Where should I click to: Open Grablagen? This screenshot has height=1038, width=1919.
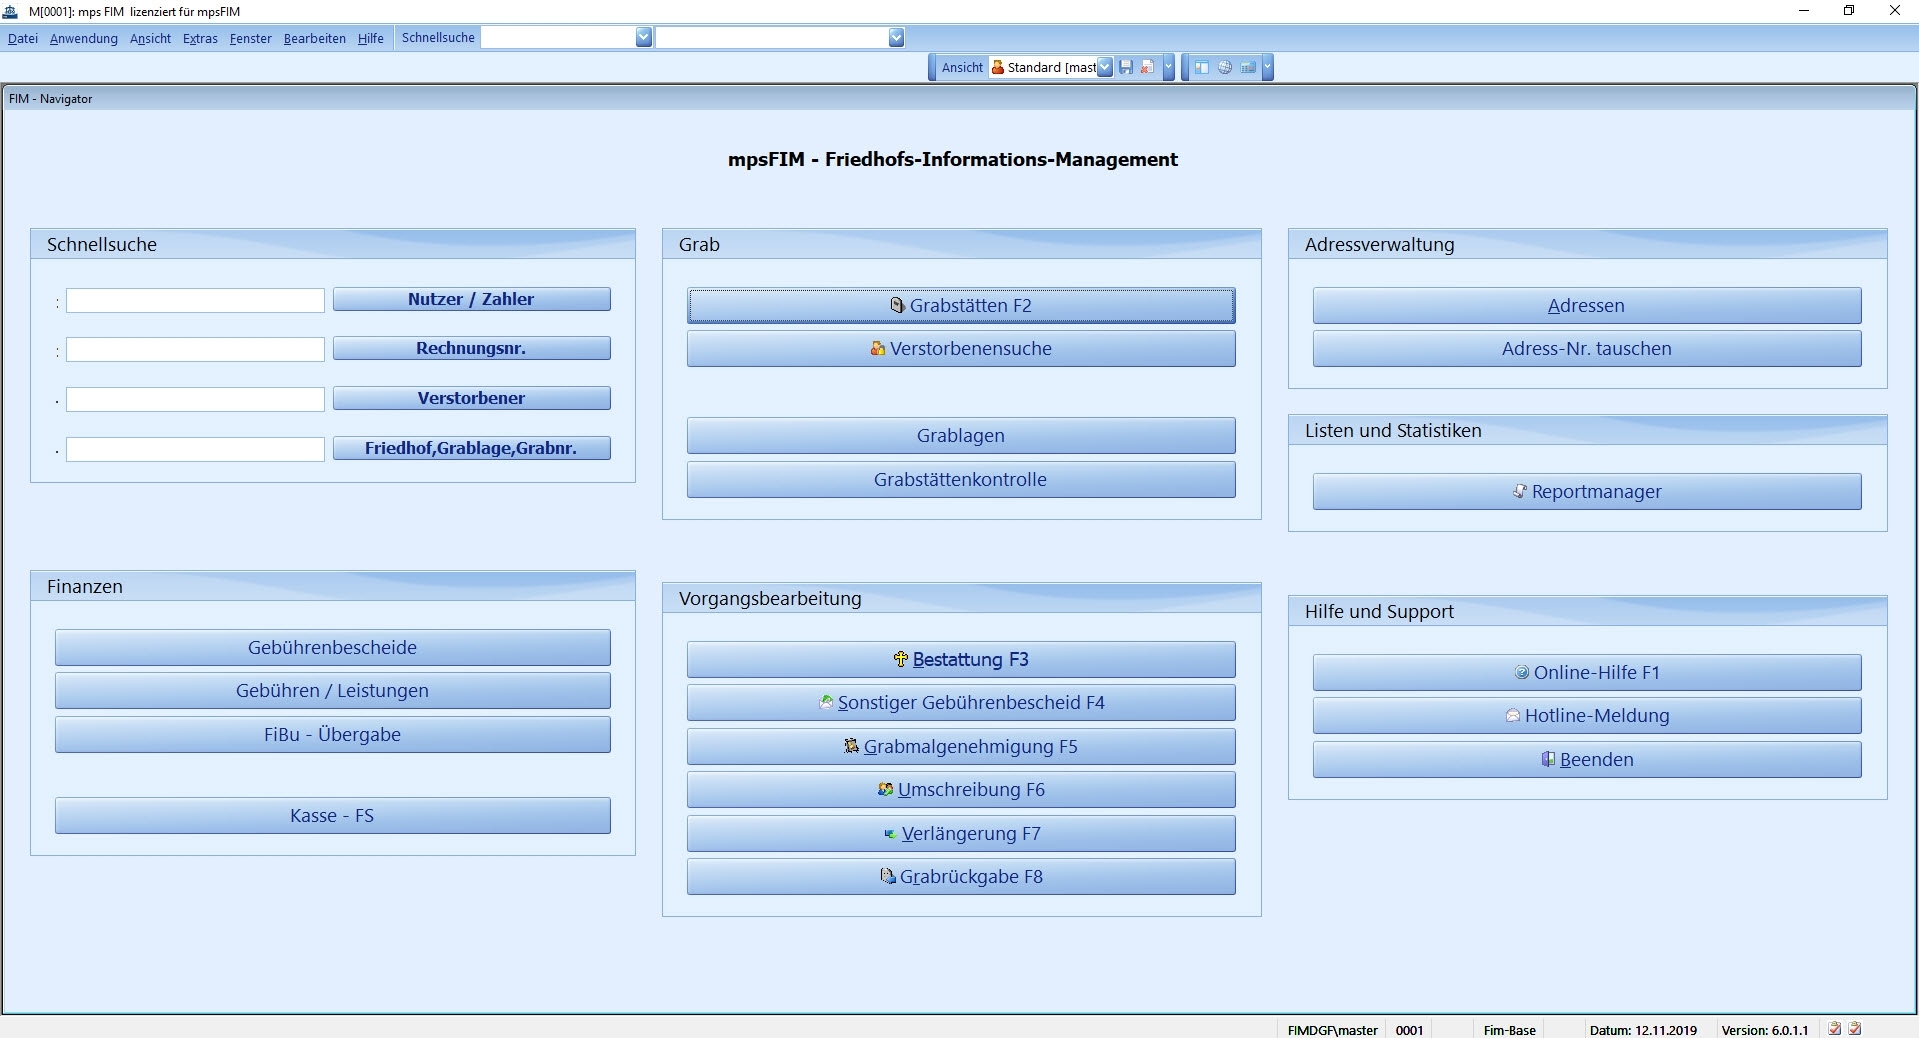point(961,436)
